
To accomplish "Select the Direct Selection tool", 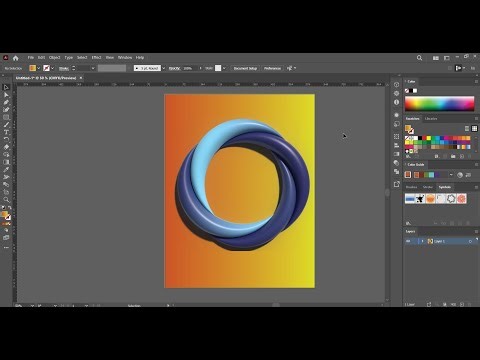I will pyautogui.click(x=6, y=95).
